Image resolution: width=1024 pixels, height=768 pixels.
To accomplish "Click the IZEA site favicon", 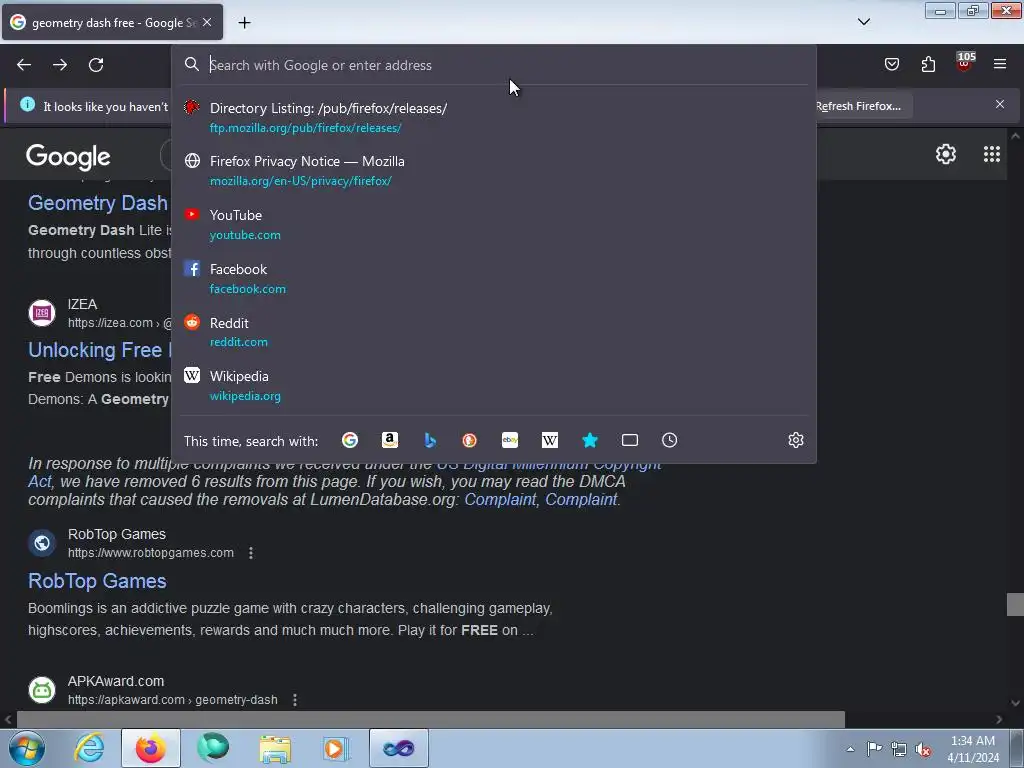I will coord(42,313).
